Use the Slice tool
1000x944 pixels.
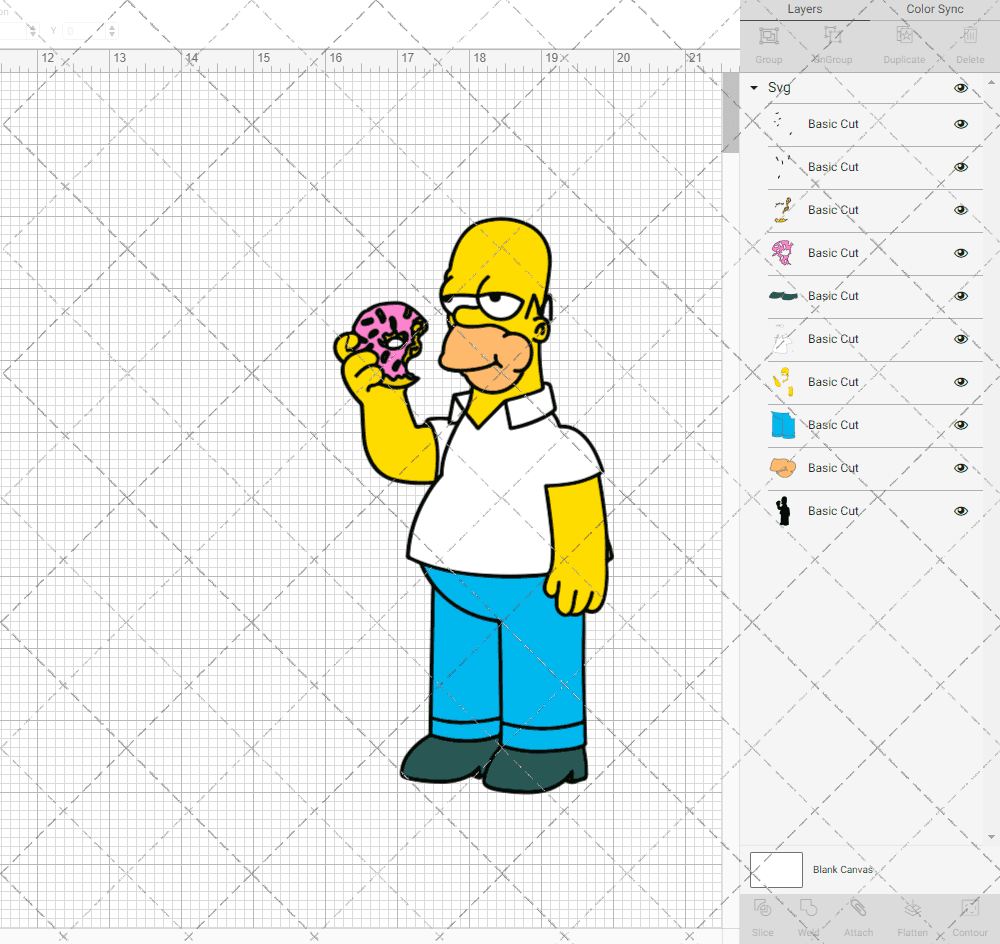762,908
